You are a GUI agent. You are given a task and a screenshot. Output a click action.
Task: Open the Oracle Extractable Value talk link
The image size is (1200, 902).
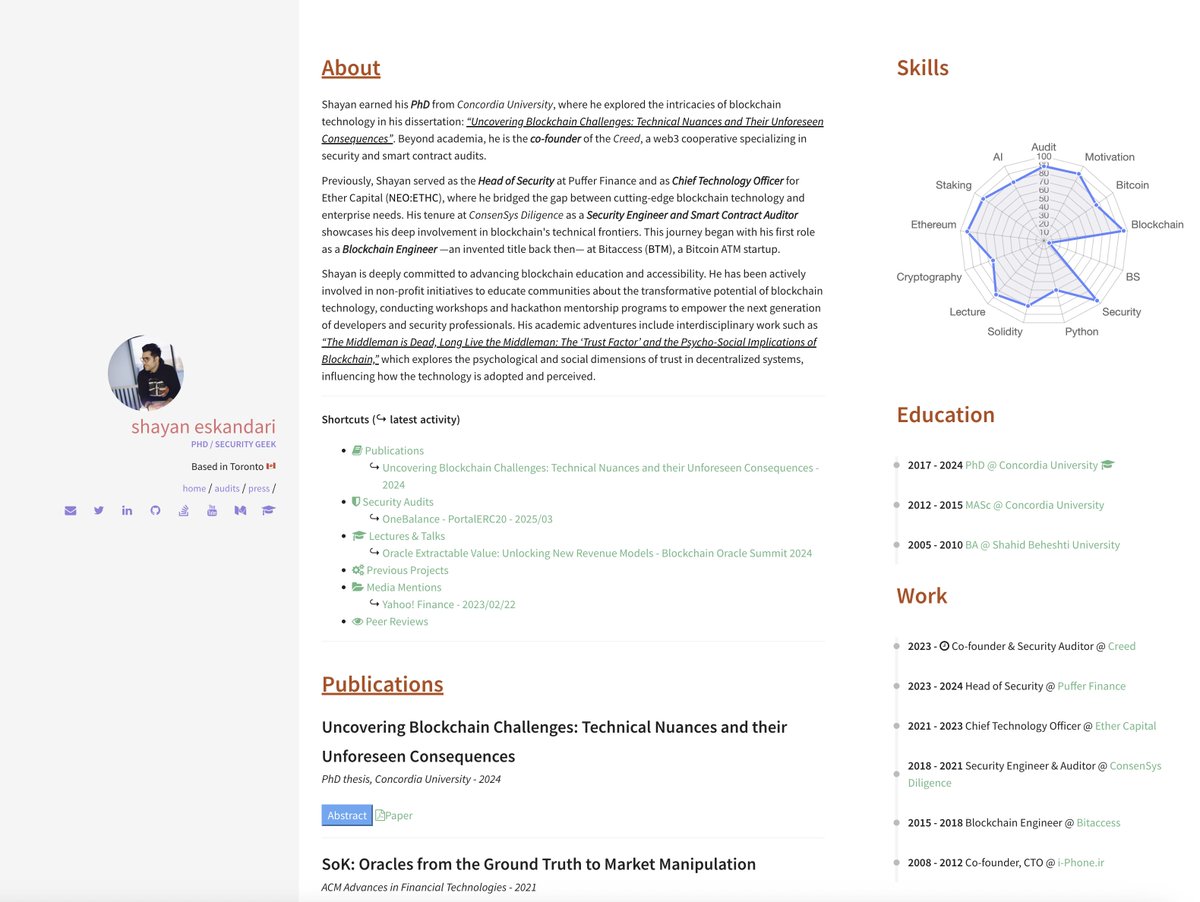[597, 553]
